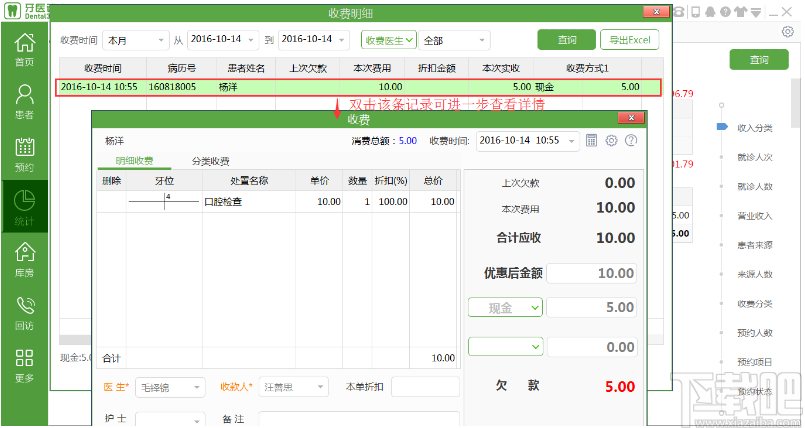Viewport: 805px width, 428px height.
Task: Click the telephone icon in main title bar
Action: pos(680,12)
